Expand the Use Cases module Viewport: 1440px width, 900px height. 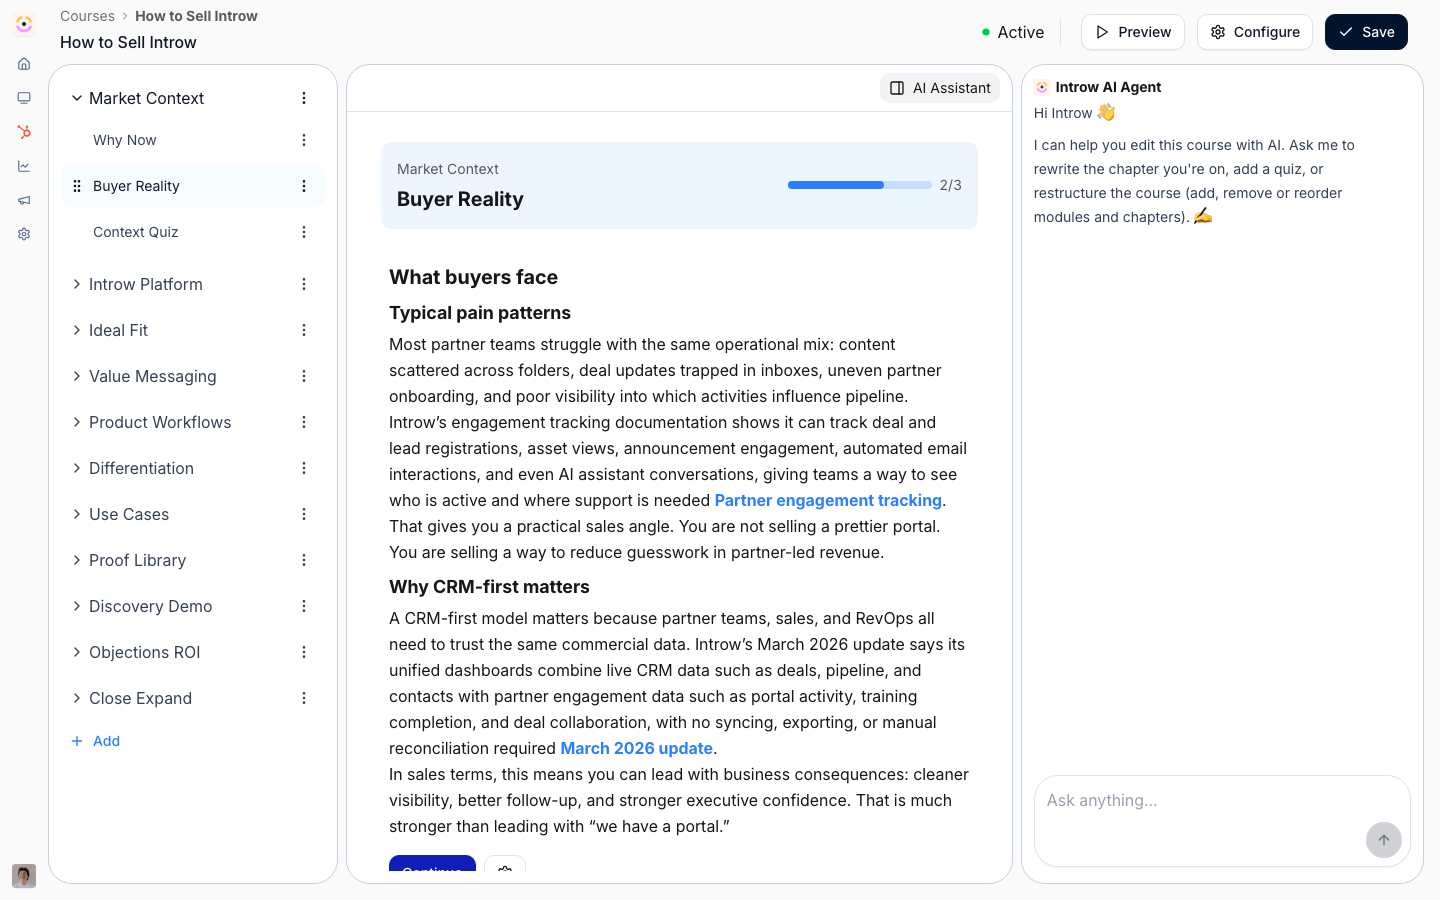[x=77, y=514]
